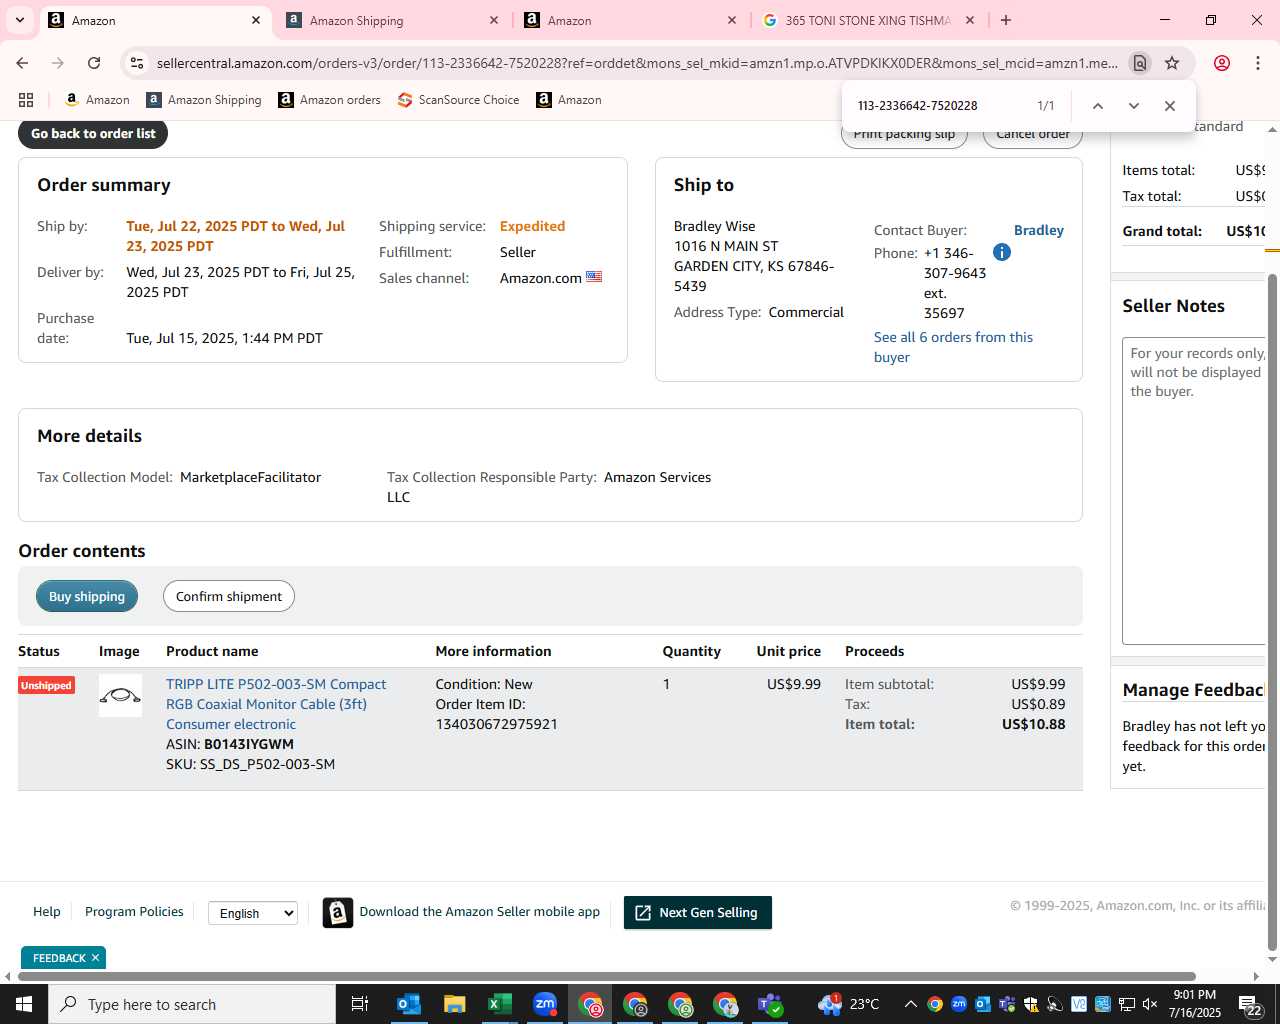Select Order Item ID 134030672975921
1280x1024 pixels.
click(x=496, y=724)
